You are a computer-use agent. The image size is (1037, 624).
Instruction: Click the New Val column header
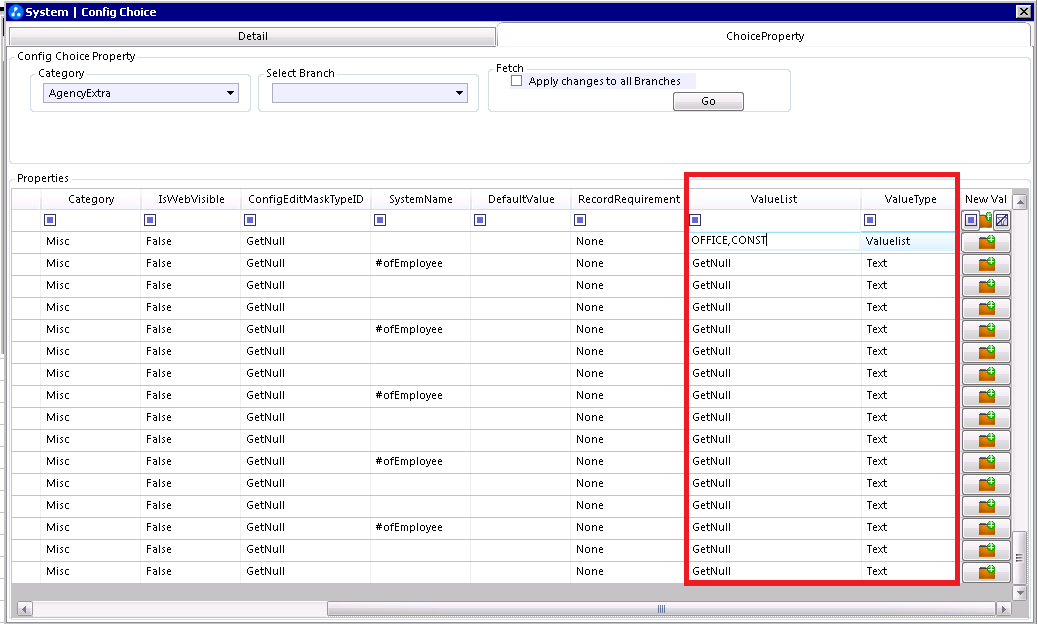tap(985, 199)
